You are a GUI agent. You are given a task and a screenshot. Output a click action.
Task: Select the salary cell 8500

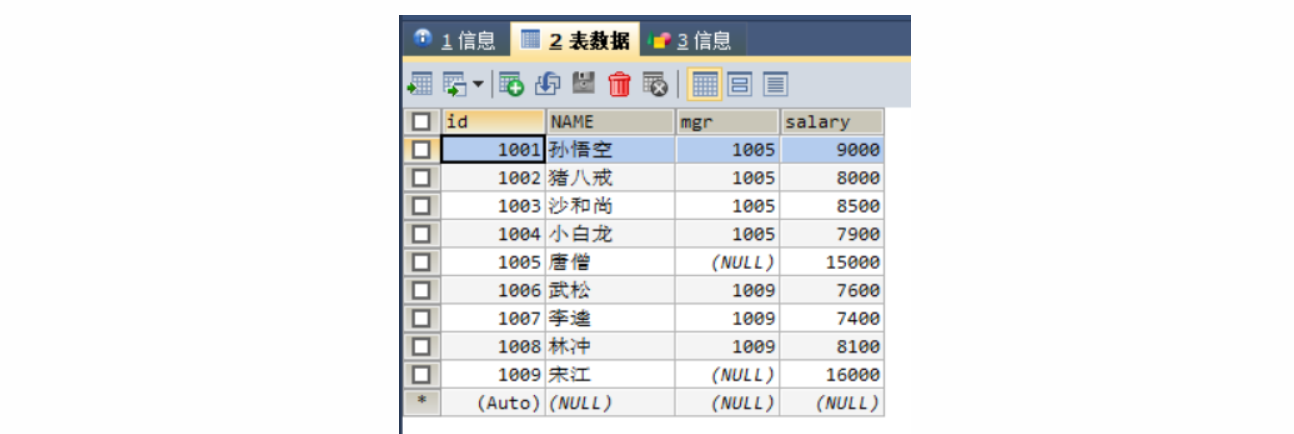click(x=832, y=206)
